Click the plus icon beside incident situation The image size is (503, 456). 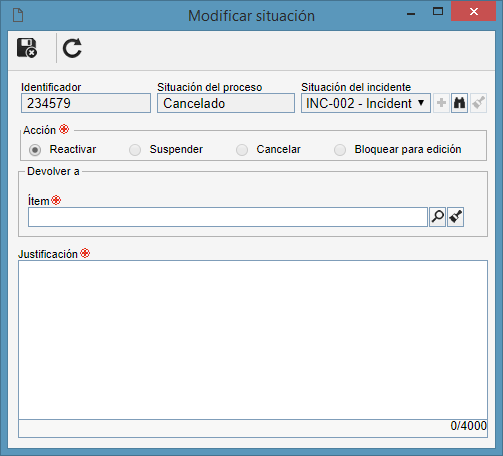(441, 103)
